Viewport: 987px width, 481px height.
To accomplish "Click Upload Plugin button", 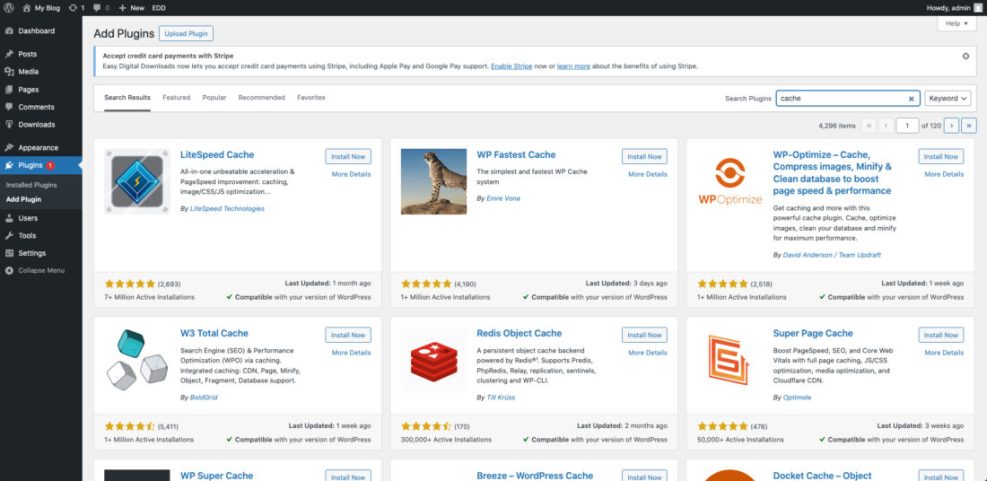I will pyautogui.click(x=186, y=33).
